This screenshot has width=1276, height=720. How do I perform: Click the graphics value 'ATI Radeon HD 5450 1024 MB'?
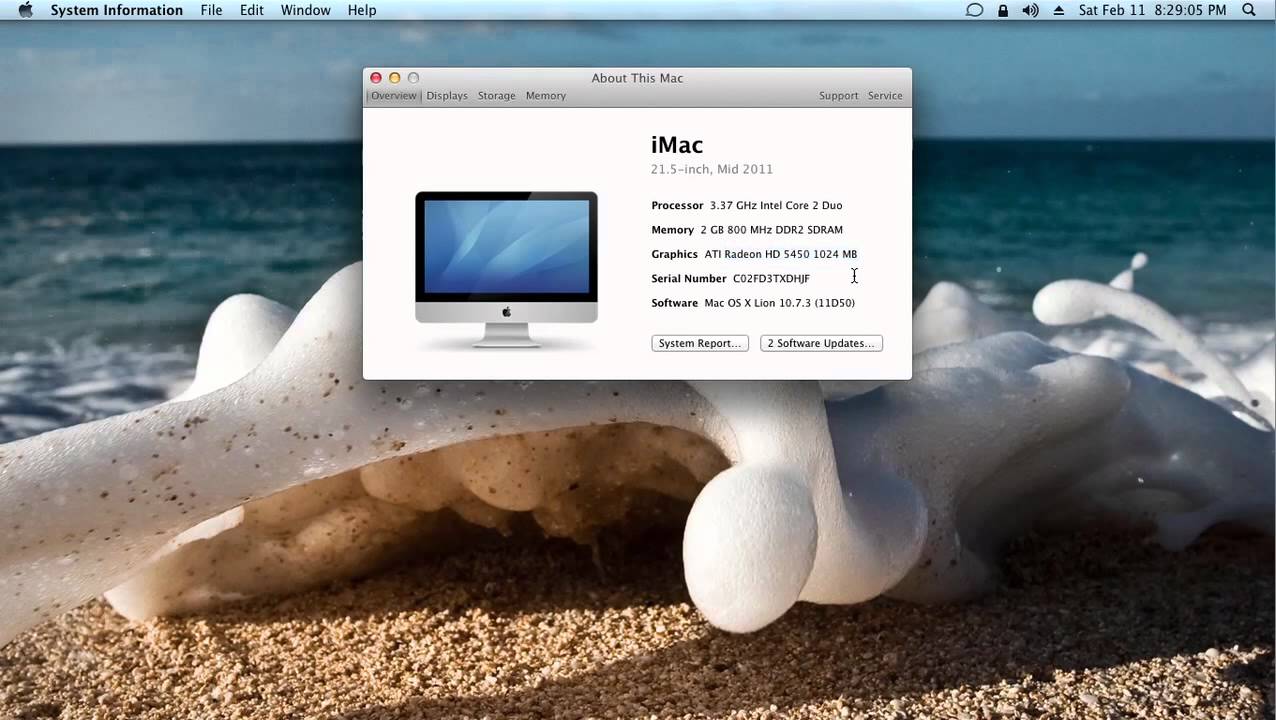(x=781, y=254)
